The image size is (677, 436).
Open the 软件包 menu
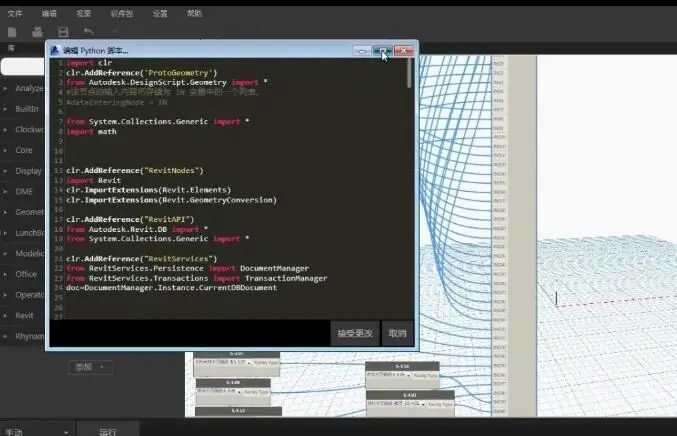pos(122,14)
